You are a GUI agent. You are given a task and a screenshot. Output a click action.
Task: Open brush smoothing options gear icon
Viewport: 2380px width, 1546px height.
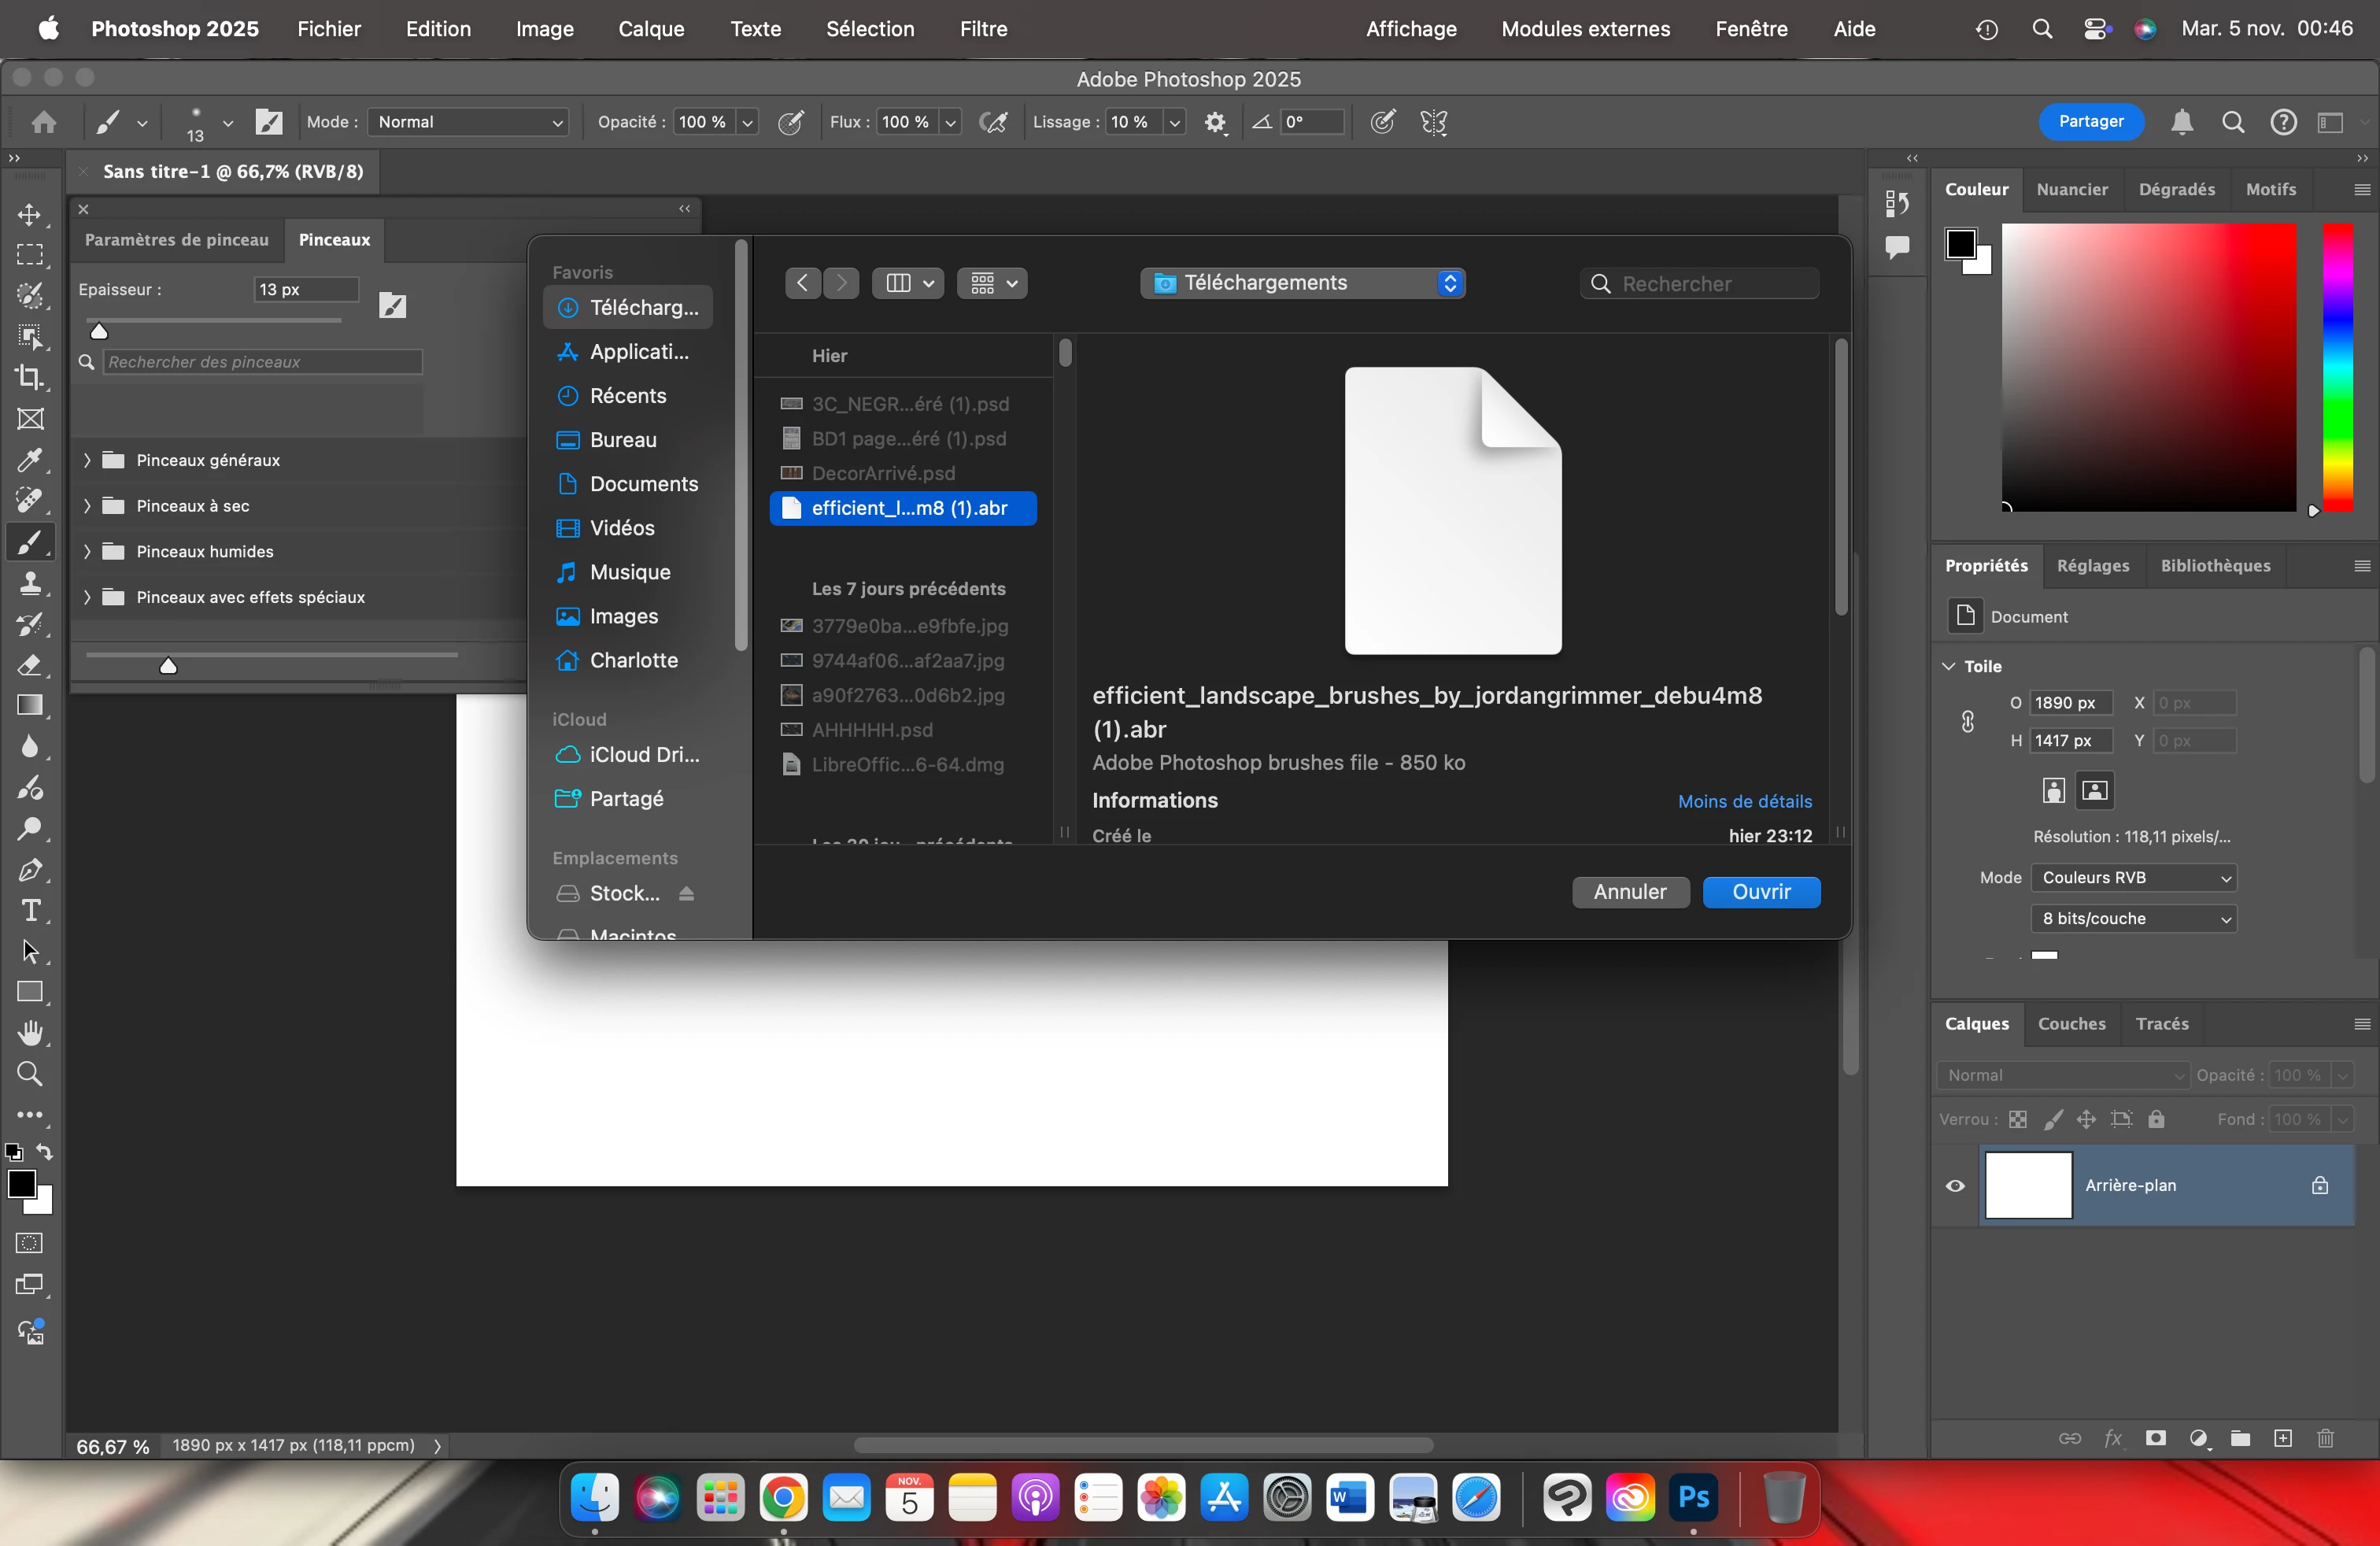point(1215,122)
